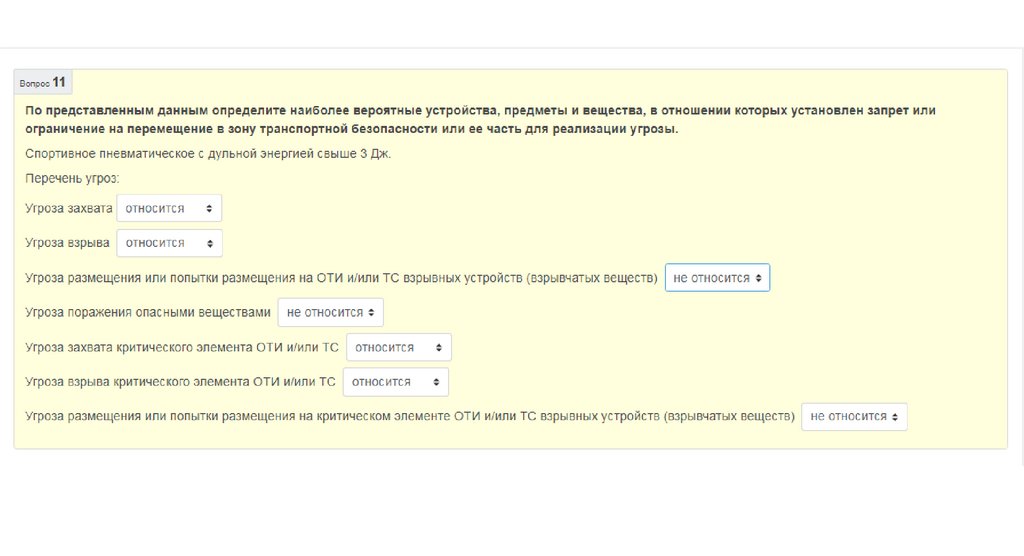This screenshot has width=1024, height=556.
Task: Click the "Угроза взрыва" label text
Action: point(67,243)
